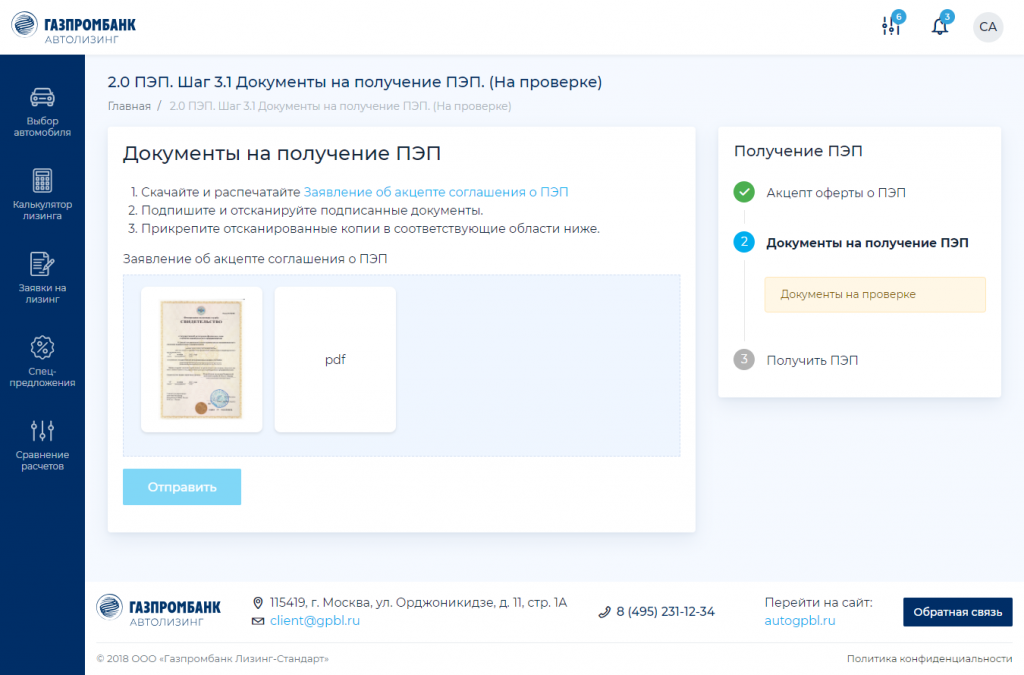1024x675 pixels.
Task: Click the footer envelope email icon
Action: coord(258,621)
